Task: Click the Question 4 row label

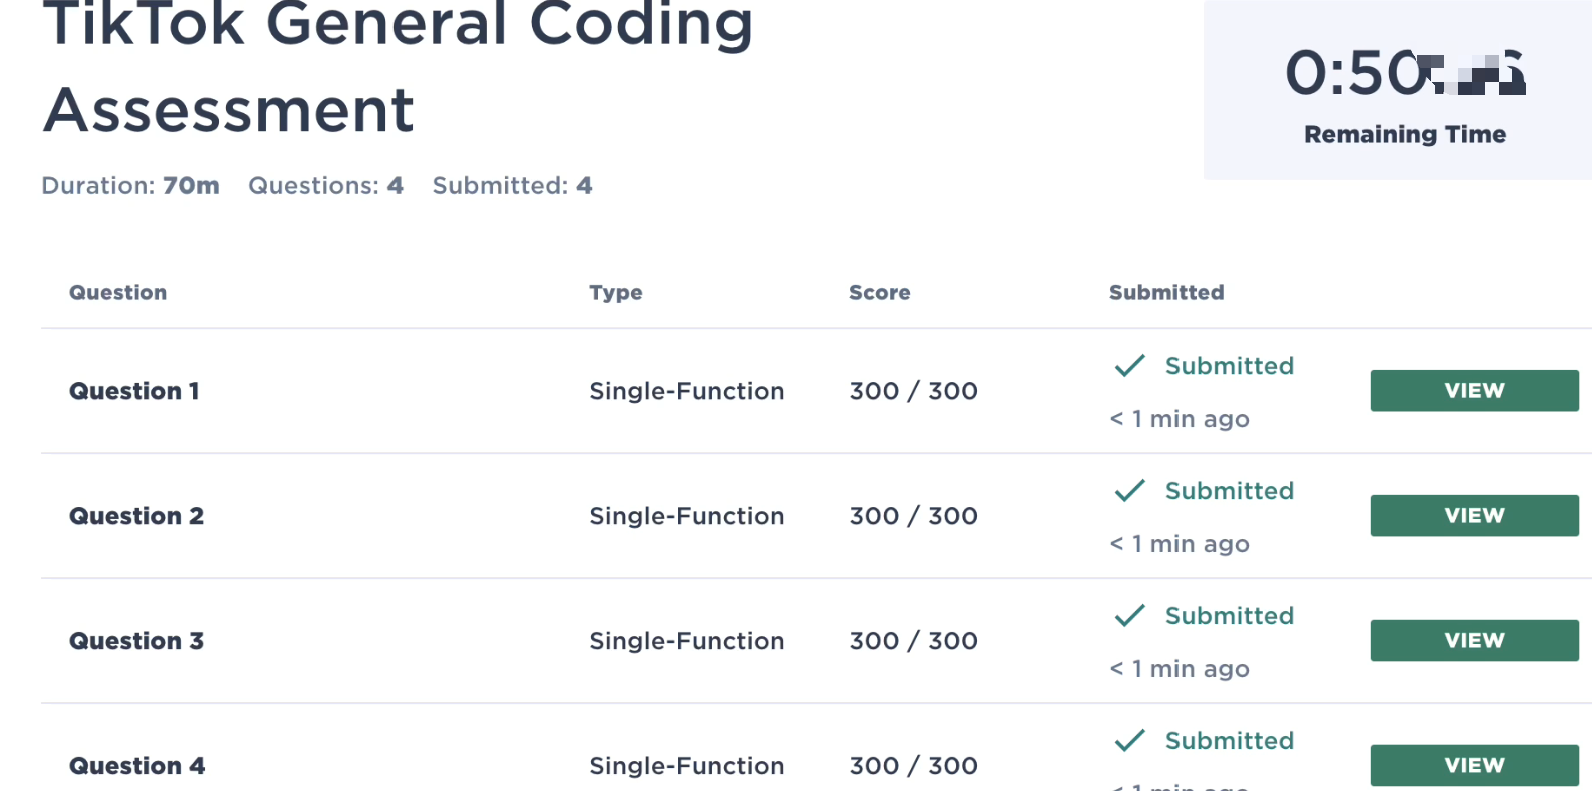Action: (137, 766)
